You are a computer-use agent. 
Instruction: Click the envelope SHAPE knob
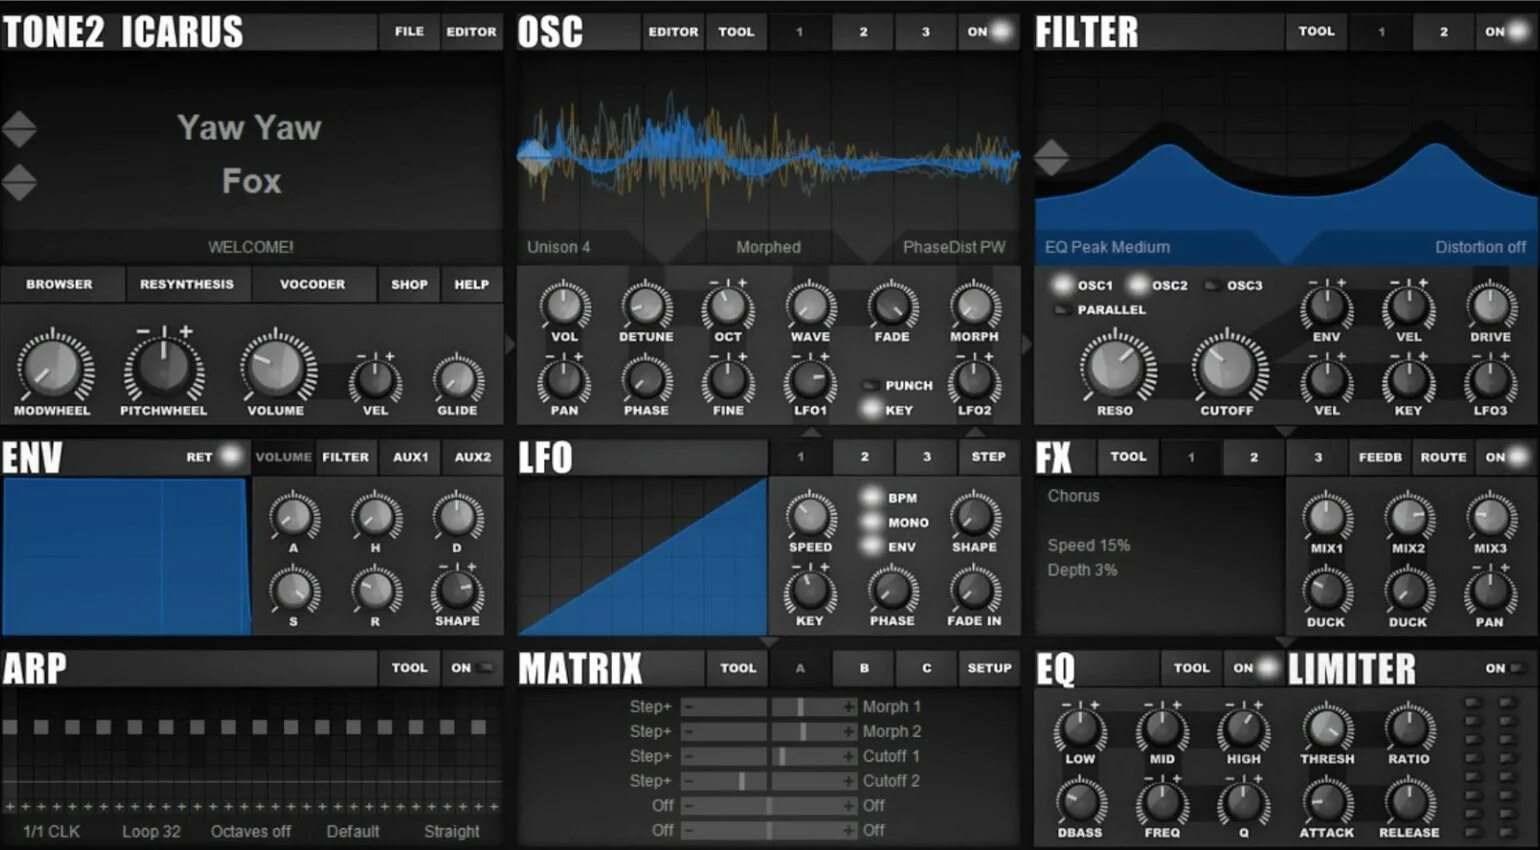pos(457,590)
